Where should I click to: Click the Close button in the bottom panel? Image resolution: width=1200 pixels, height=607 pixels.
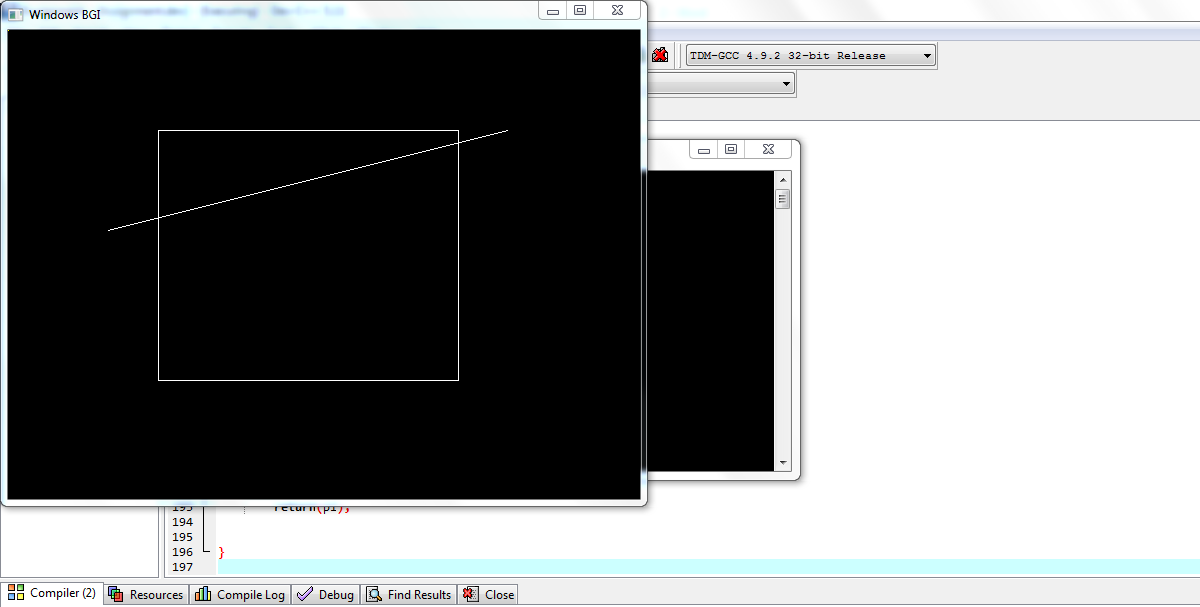490,593
